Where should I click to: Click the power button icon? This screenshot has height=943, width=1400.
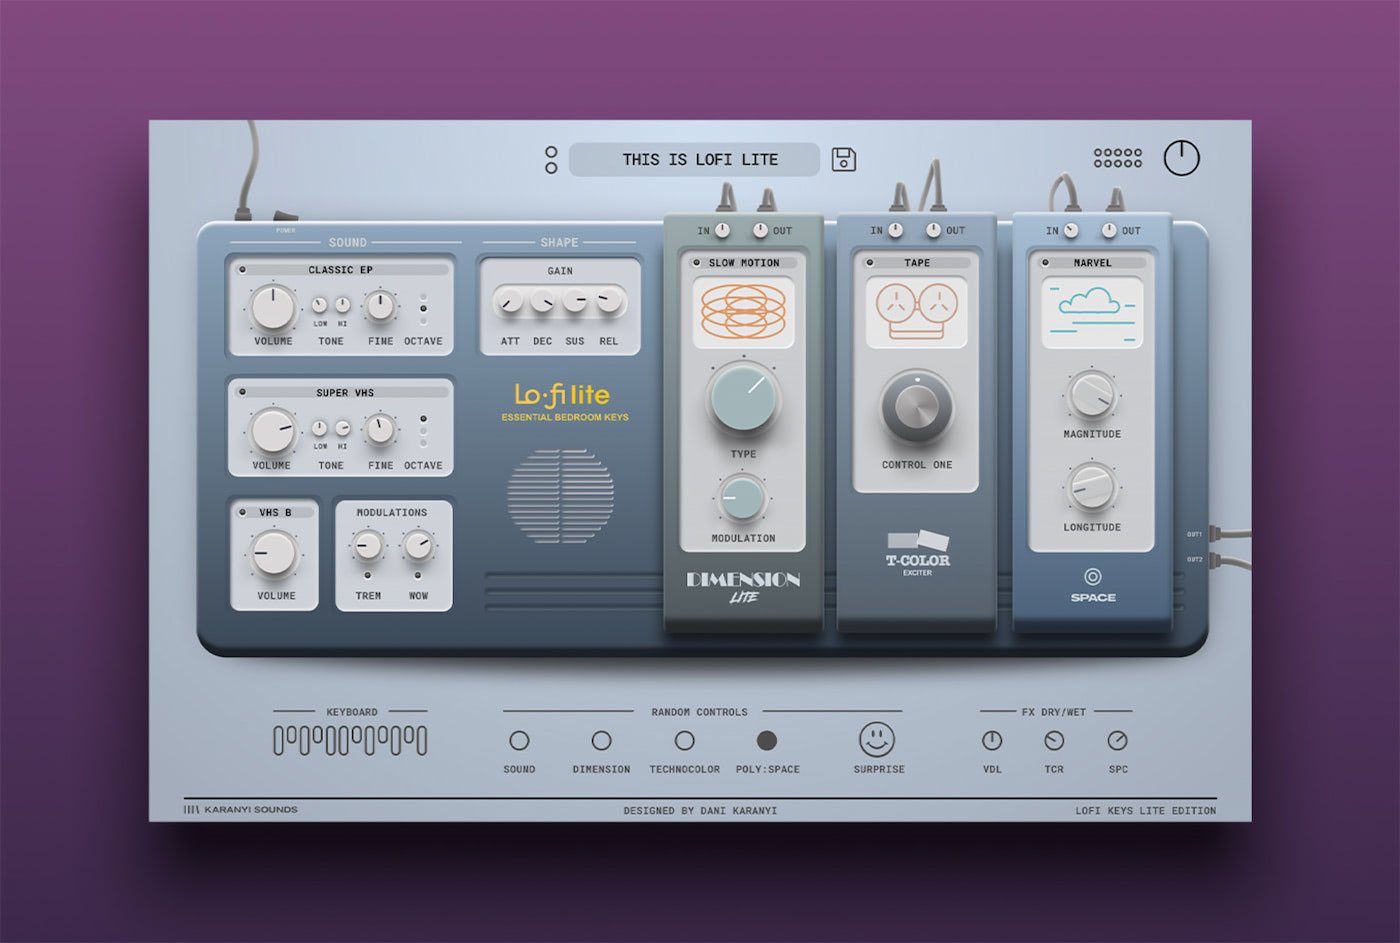[1181, 158]
